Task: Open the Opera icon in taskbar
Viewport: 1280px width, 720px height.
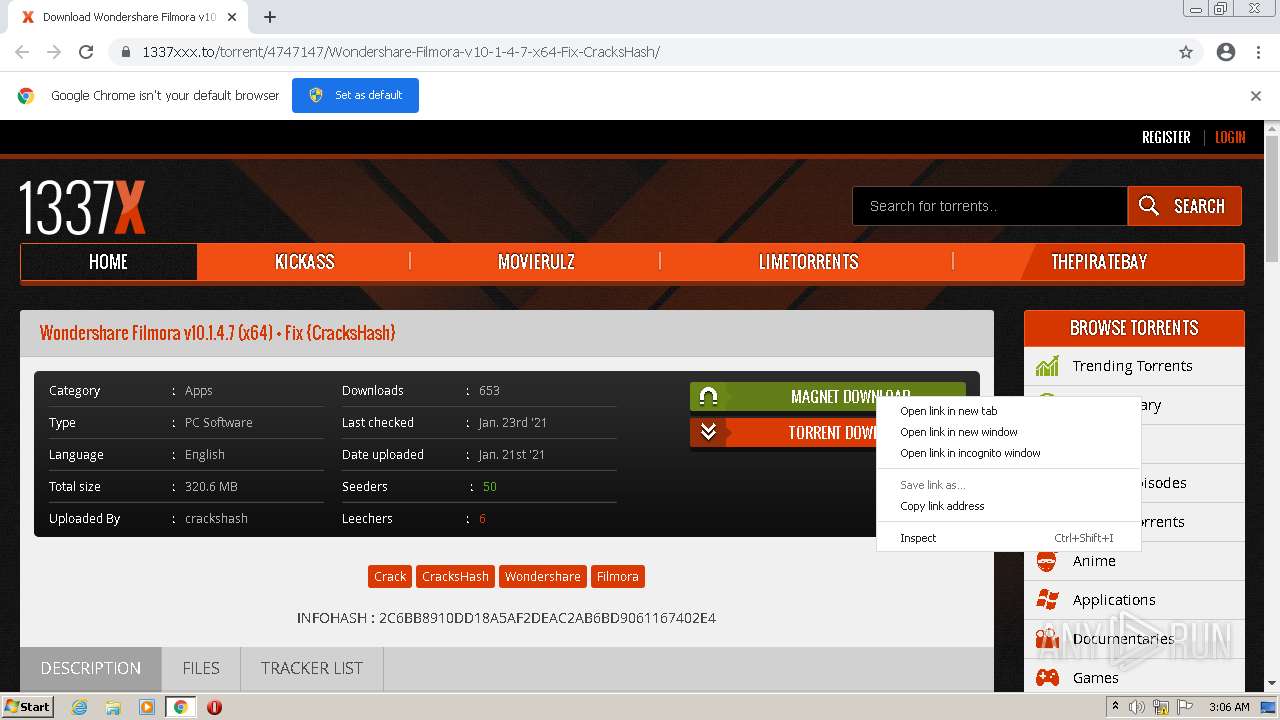Action: [214, 707]
